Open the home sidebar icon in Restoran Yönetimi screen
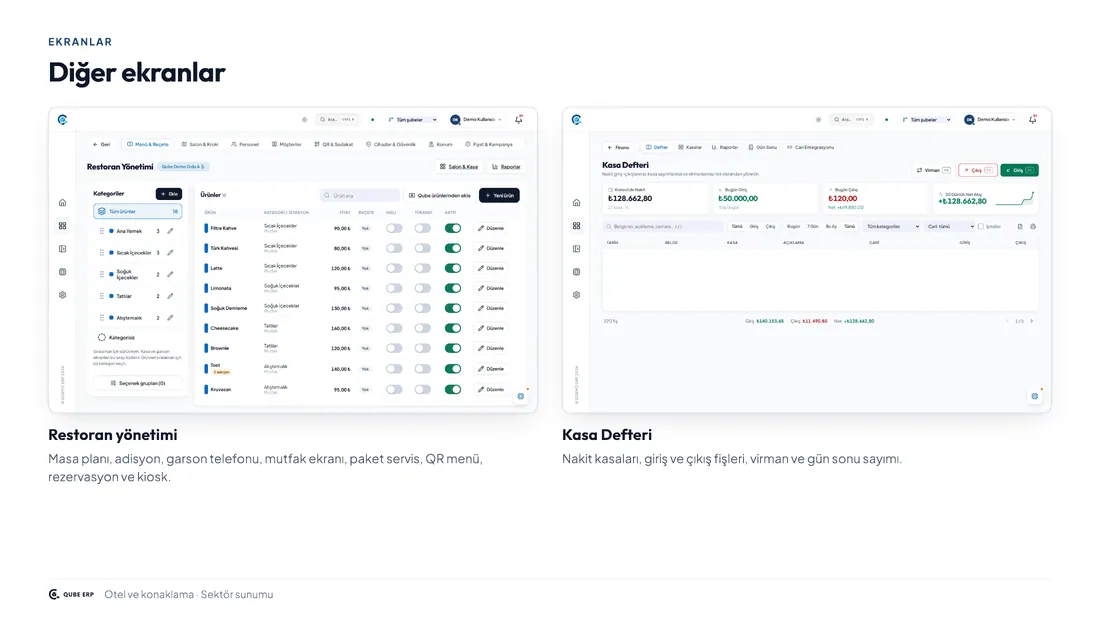 point(62,203)
